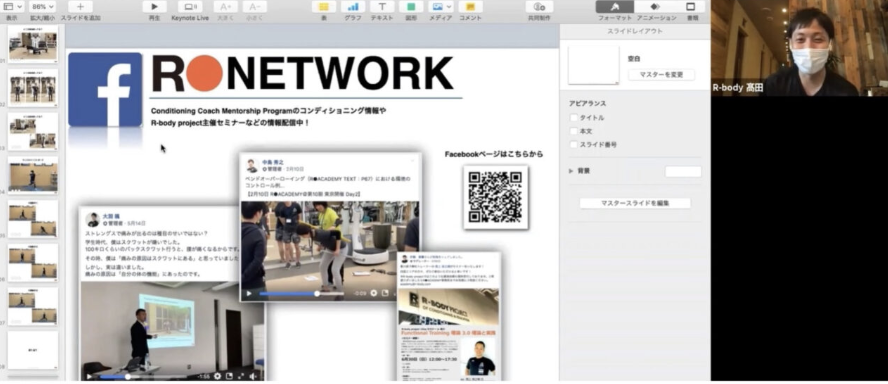Click the スライドレイアウト panel header

(x=635, y=31)
